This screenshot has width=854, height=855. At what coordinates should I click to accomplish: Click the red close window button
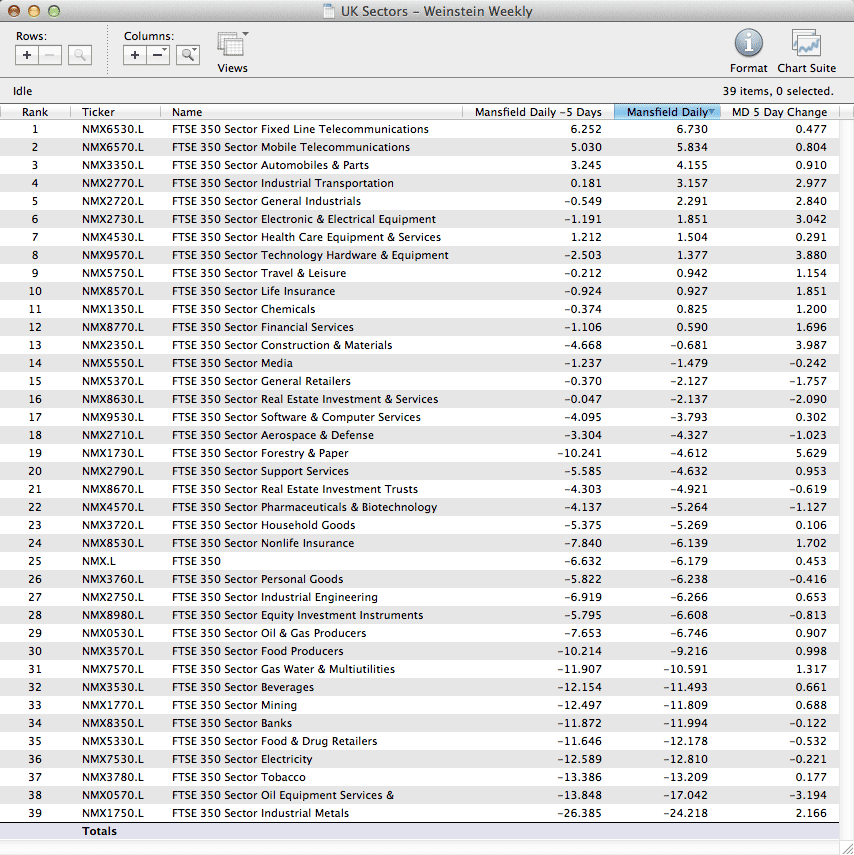[14, 12]
